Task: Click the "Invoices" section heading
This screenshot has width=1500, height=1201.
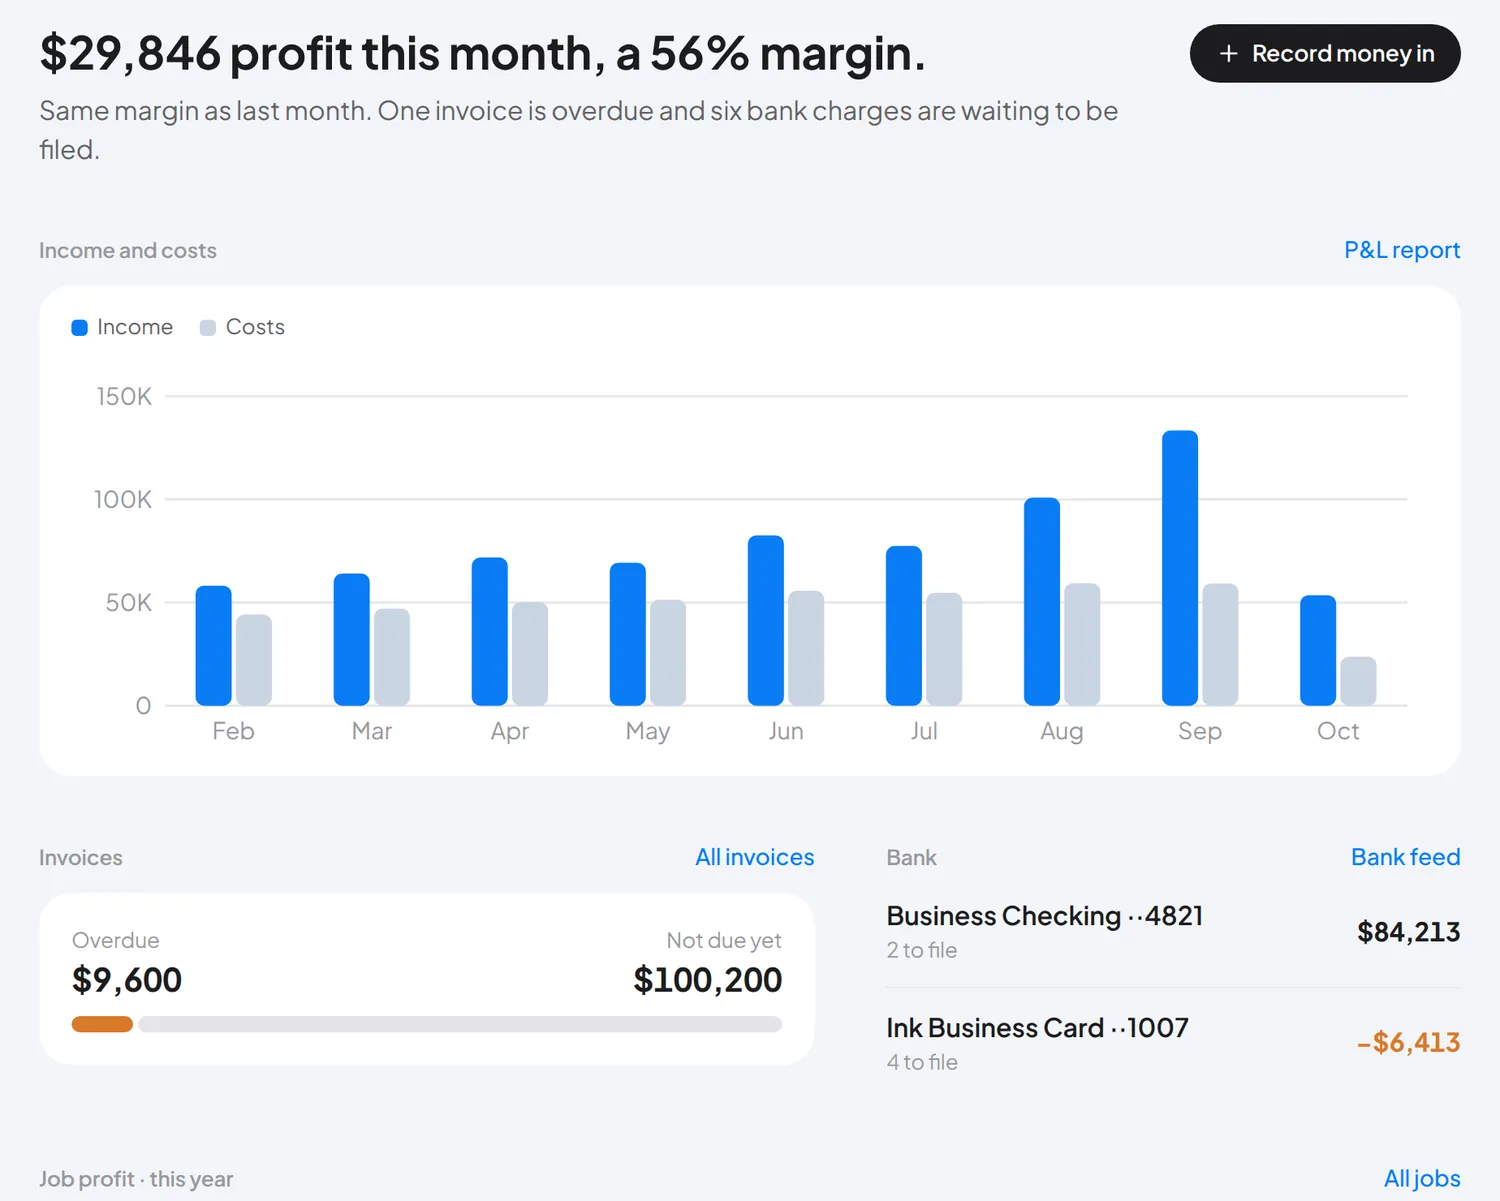Action: [x=81, y=858]
